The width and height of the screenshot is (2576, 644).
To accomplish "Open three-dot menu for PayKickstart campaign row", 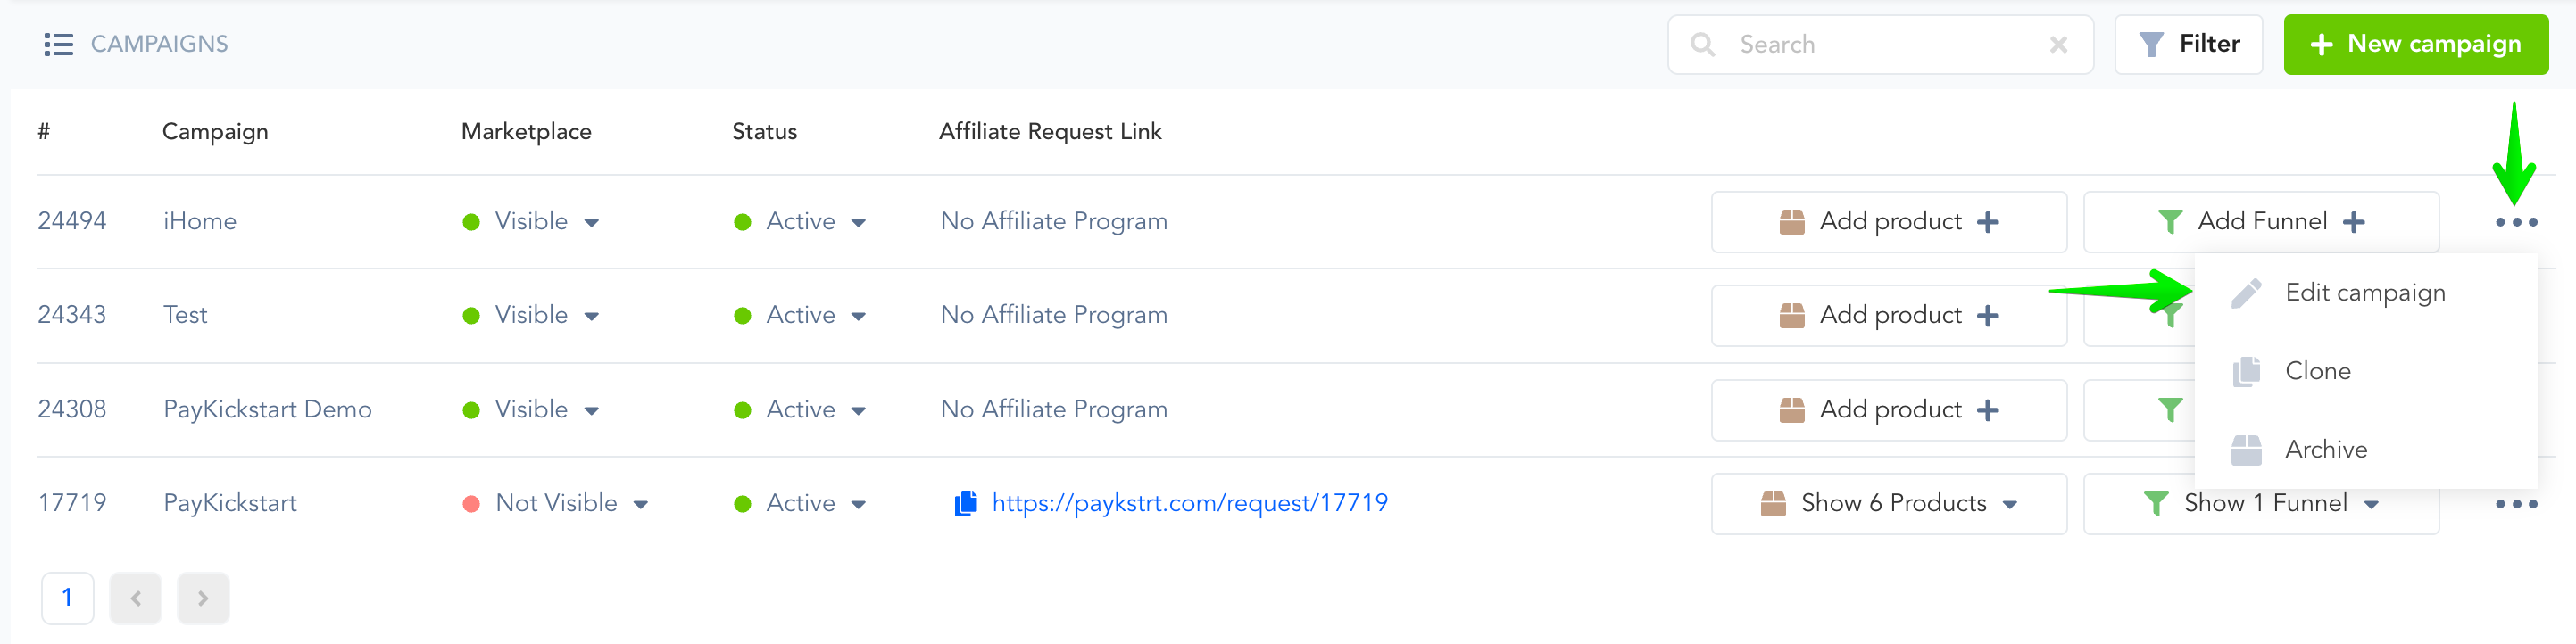I will pos(2516,504).
